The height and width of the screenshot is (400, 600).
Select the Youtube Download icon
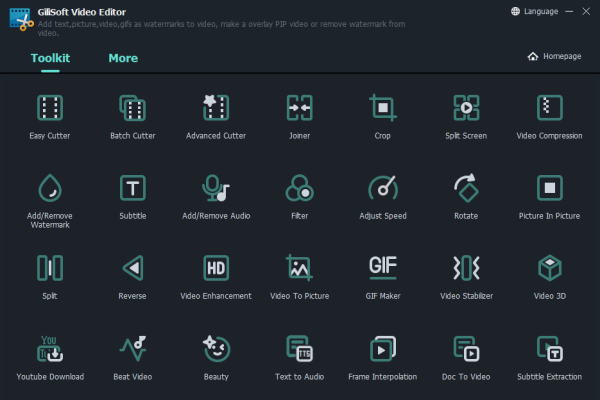[50, 348]
